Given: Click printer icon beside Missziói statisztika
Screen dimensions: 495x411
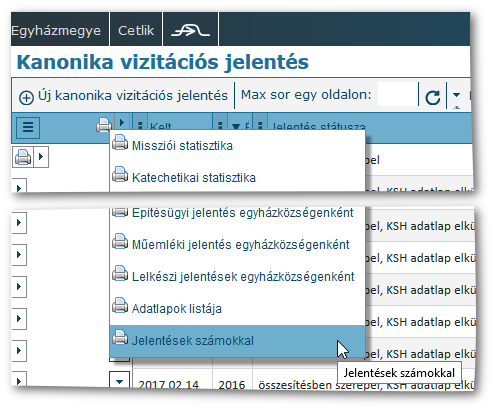Looking at the screenshot, I should [120, 142].
